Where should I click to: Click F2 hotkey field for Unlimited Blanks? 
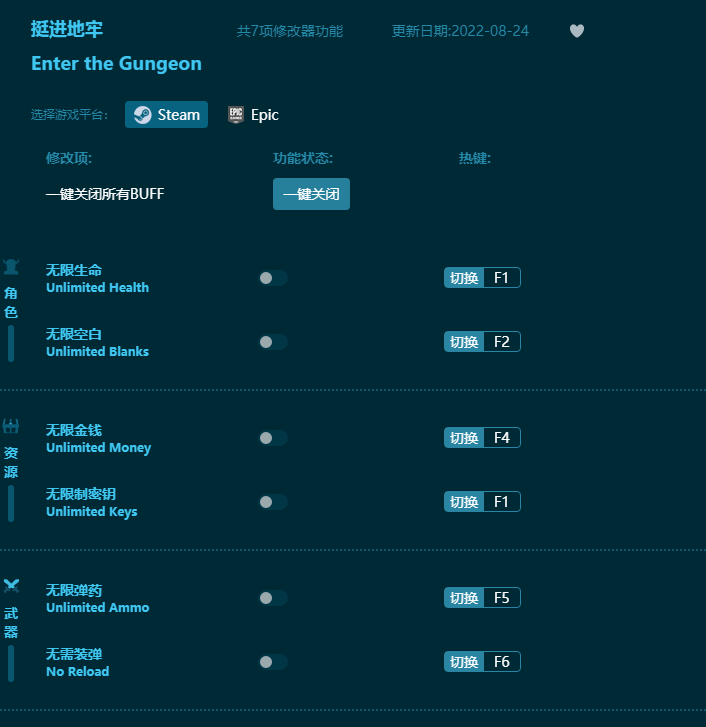tap(502, 342)
